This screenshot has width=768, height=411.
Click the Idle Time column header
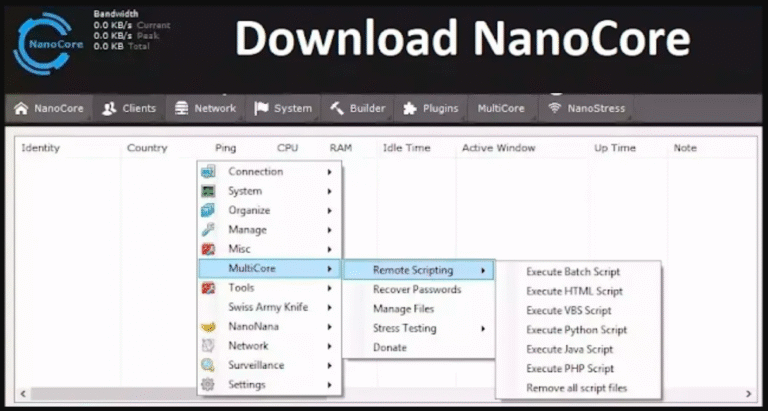click(407, 148)
